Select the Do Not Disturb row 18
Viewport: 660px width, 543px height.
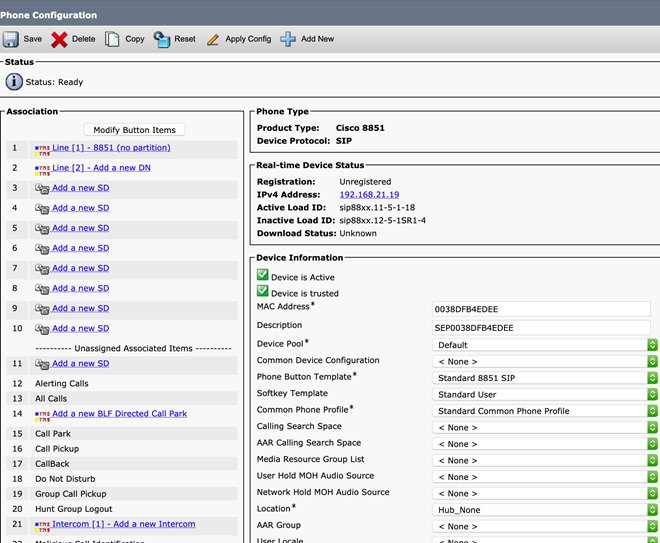coord(122,479)
